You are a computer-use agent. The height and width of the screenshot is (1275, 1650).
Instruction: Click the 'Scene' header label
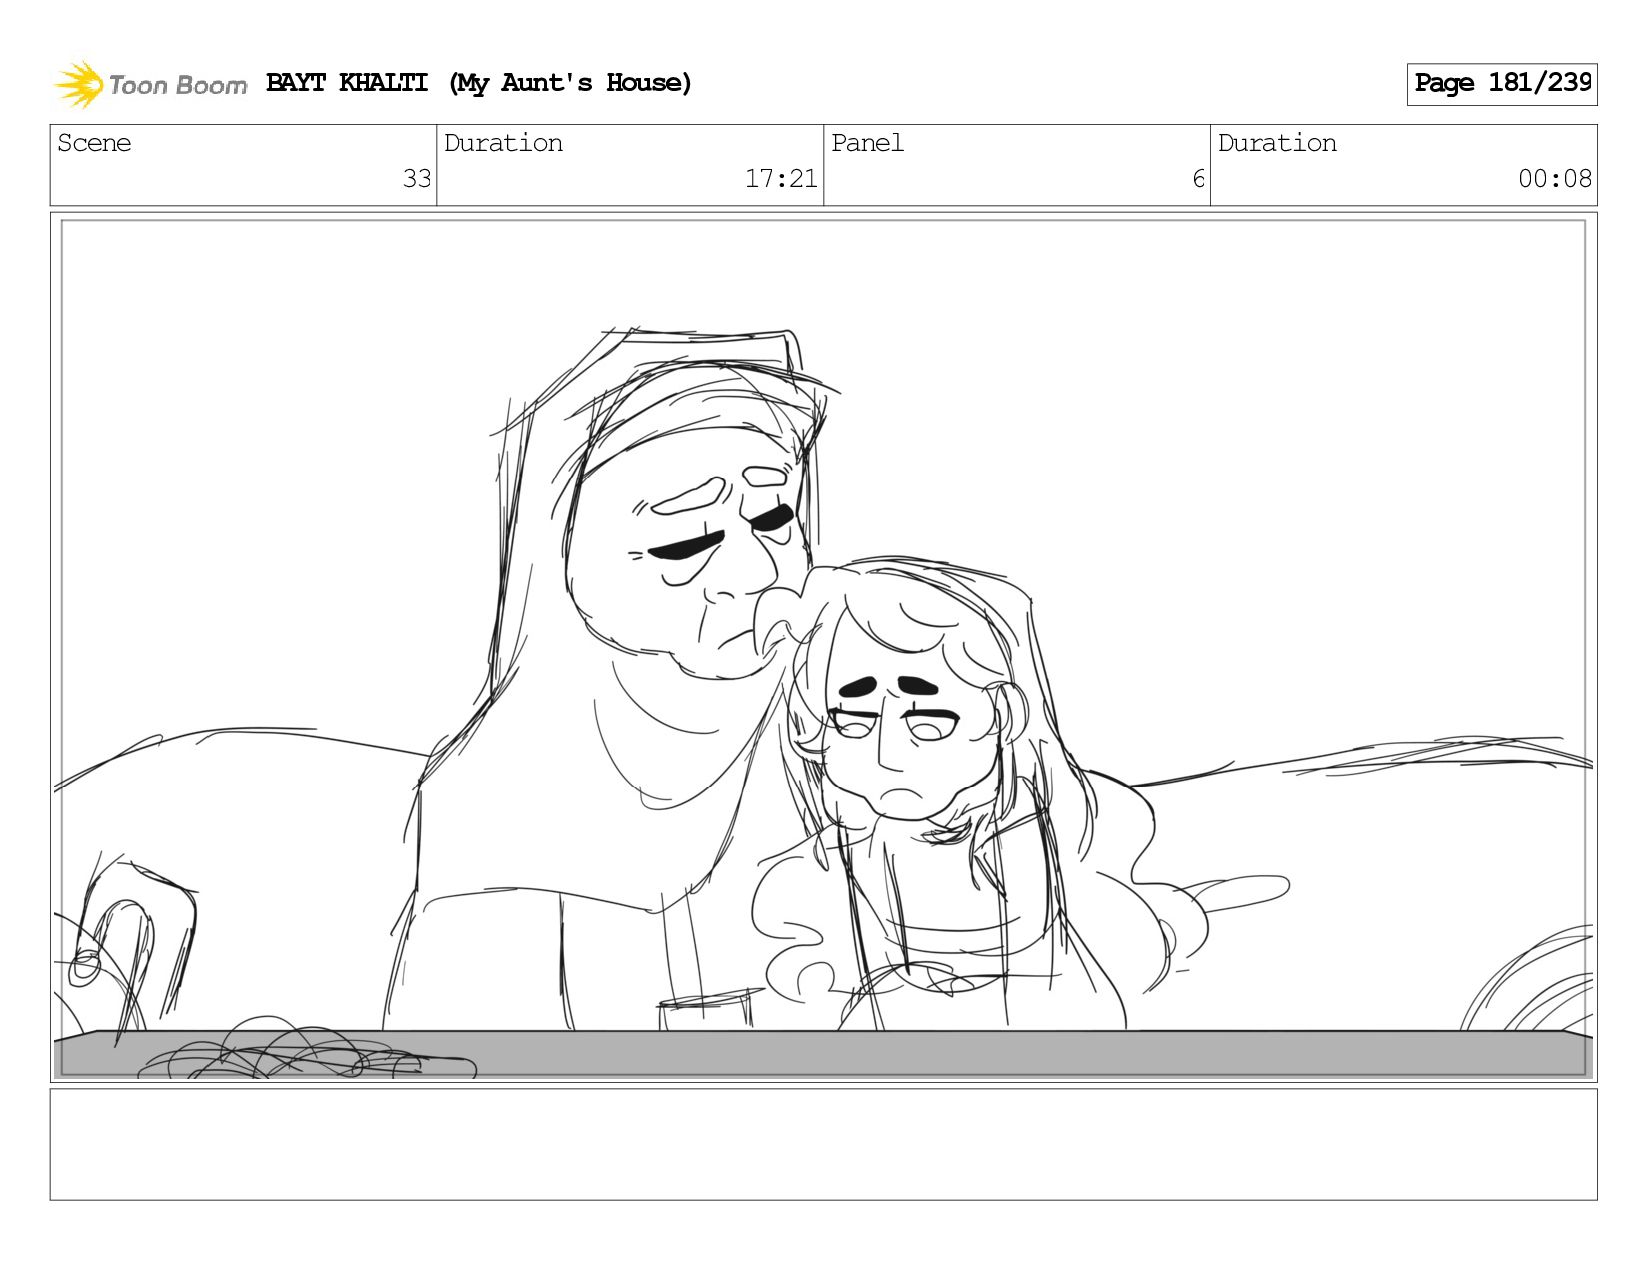pos(94,143)
